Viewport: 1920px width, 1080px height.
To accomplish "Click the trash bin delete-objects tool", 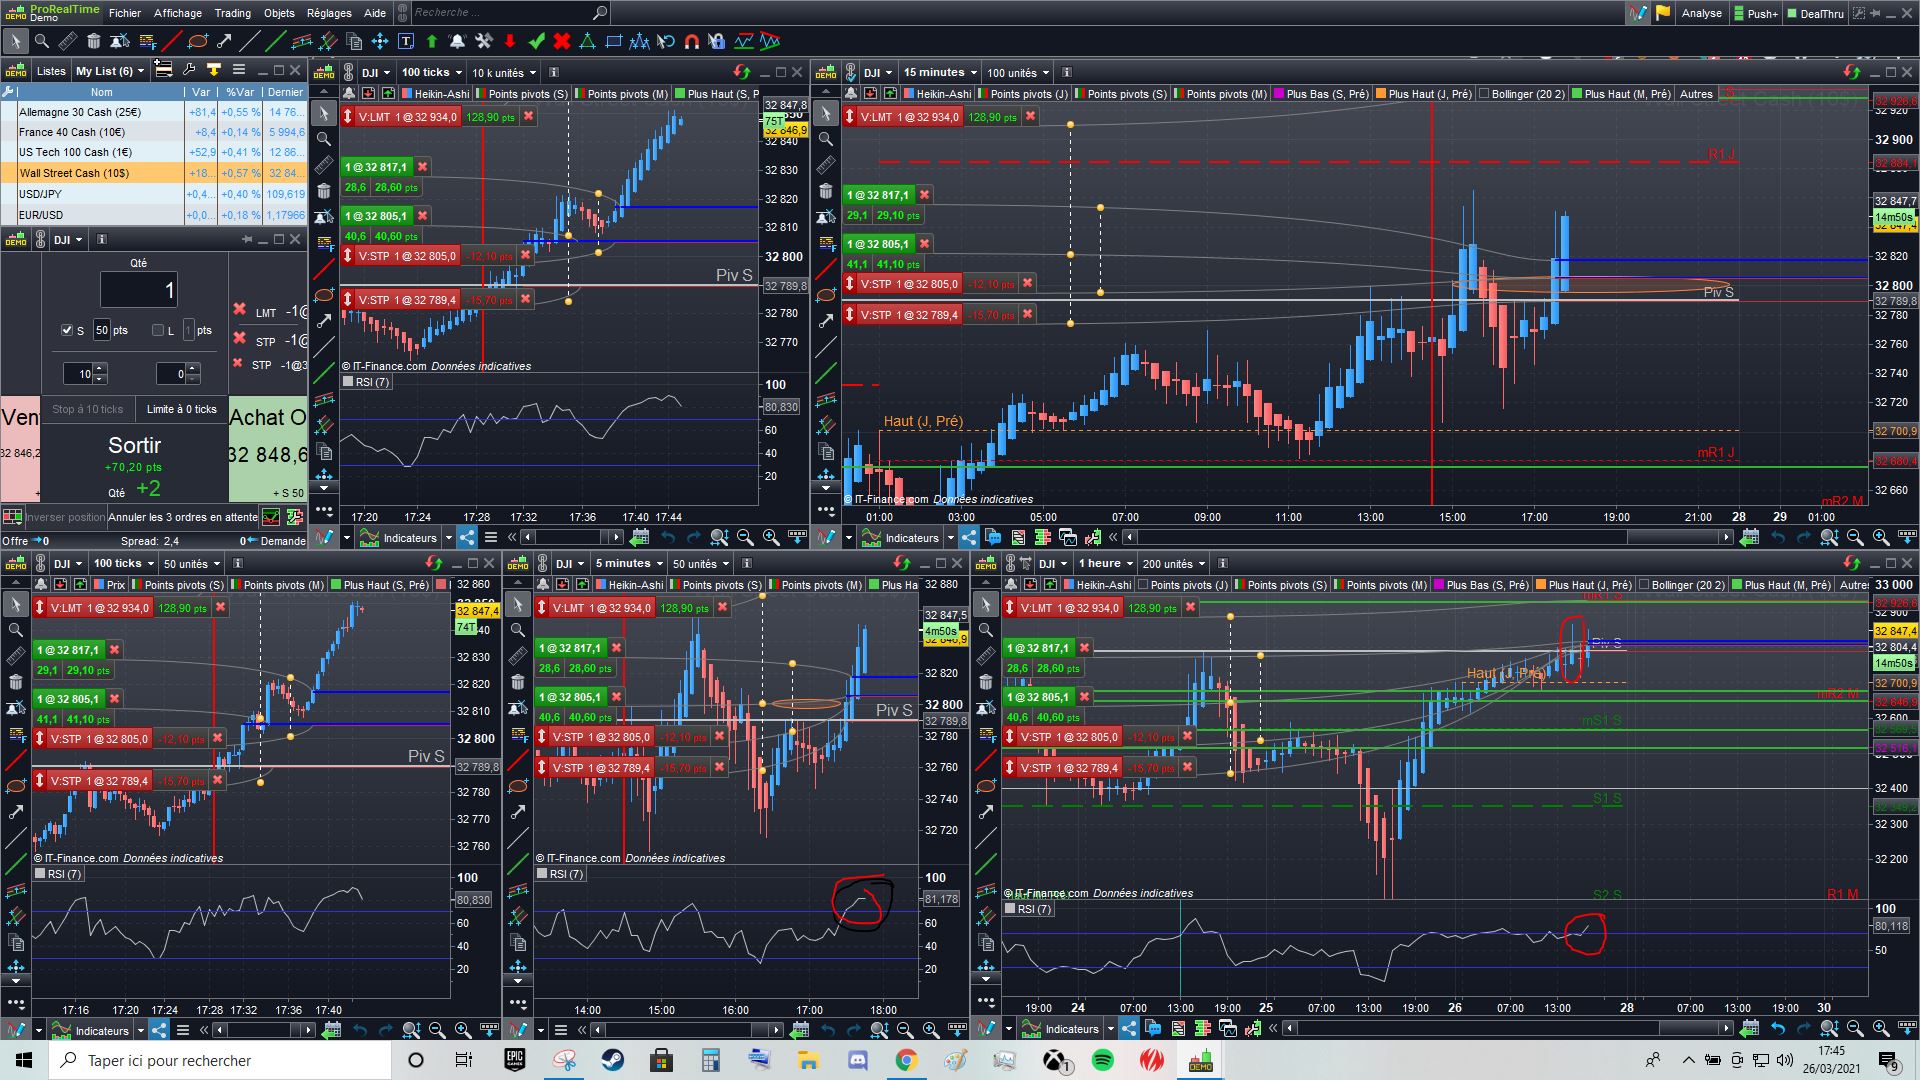I will (93, 41).
